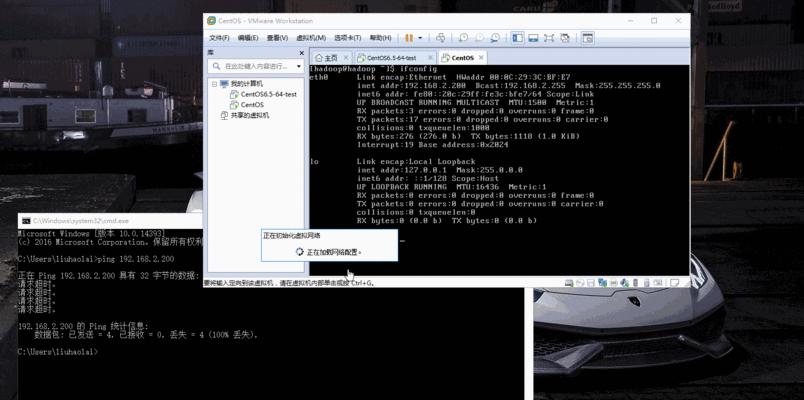
Task: Open the message log status icon
Action: [675, 283]
